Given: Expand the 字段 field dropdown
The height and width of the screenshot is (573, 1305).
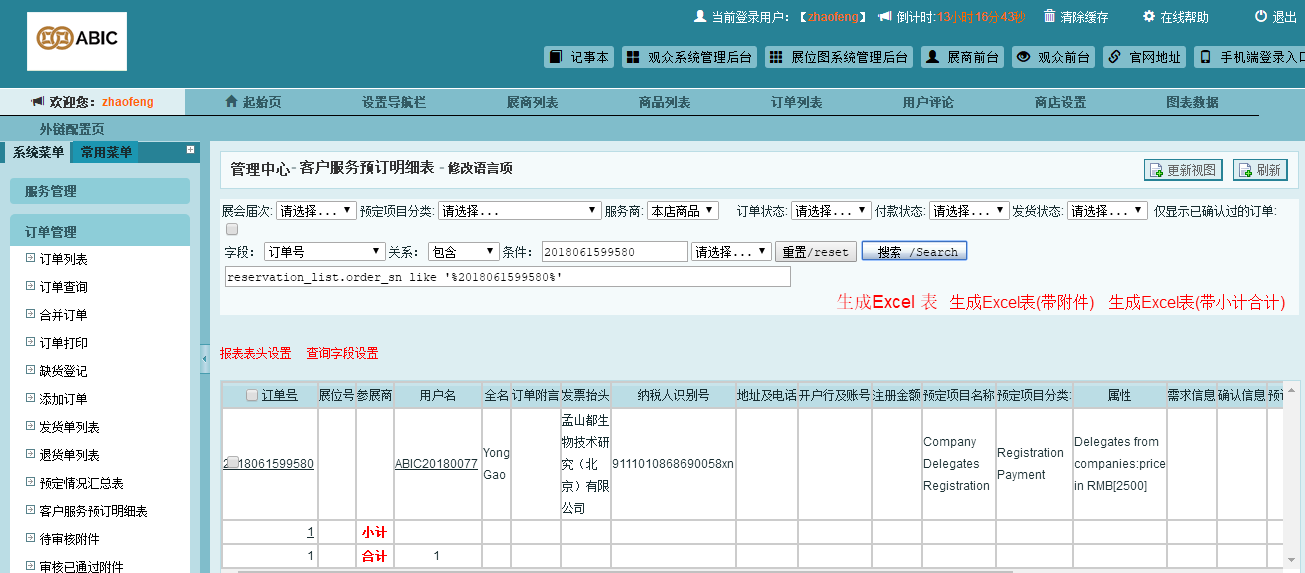Looking at the screenshot, I should pyautogui.click(x=324, y=252).
